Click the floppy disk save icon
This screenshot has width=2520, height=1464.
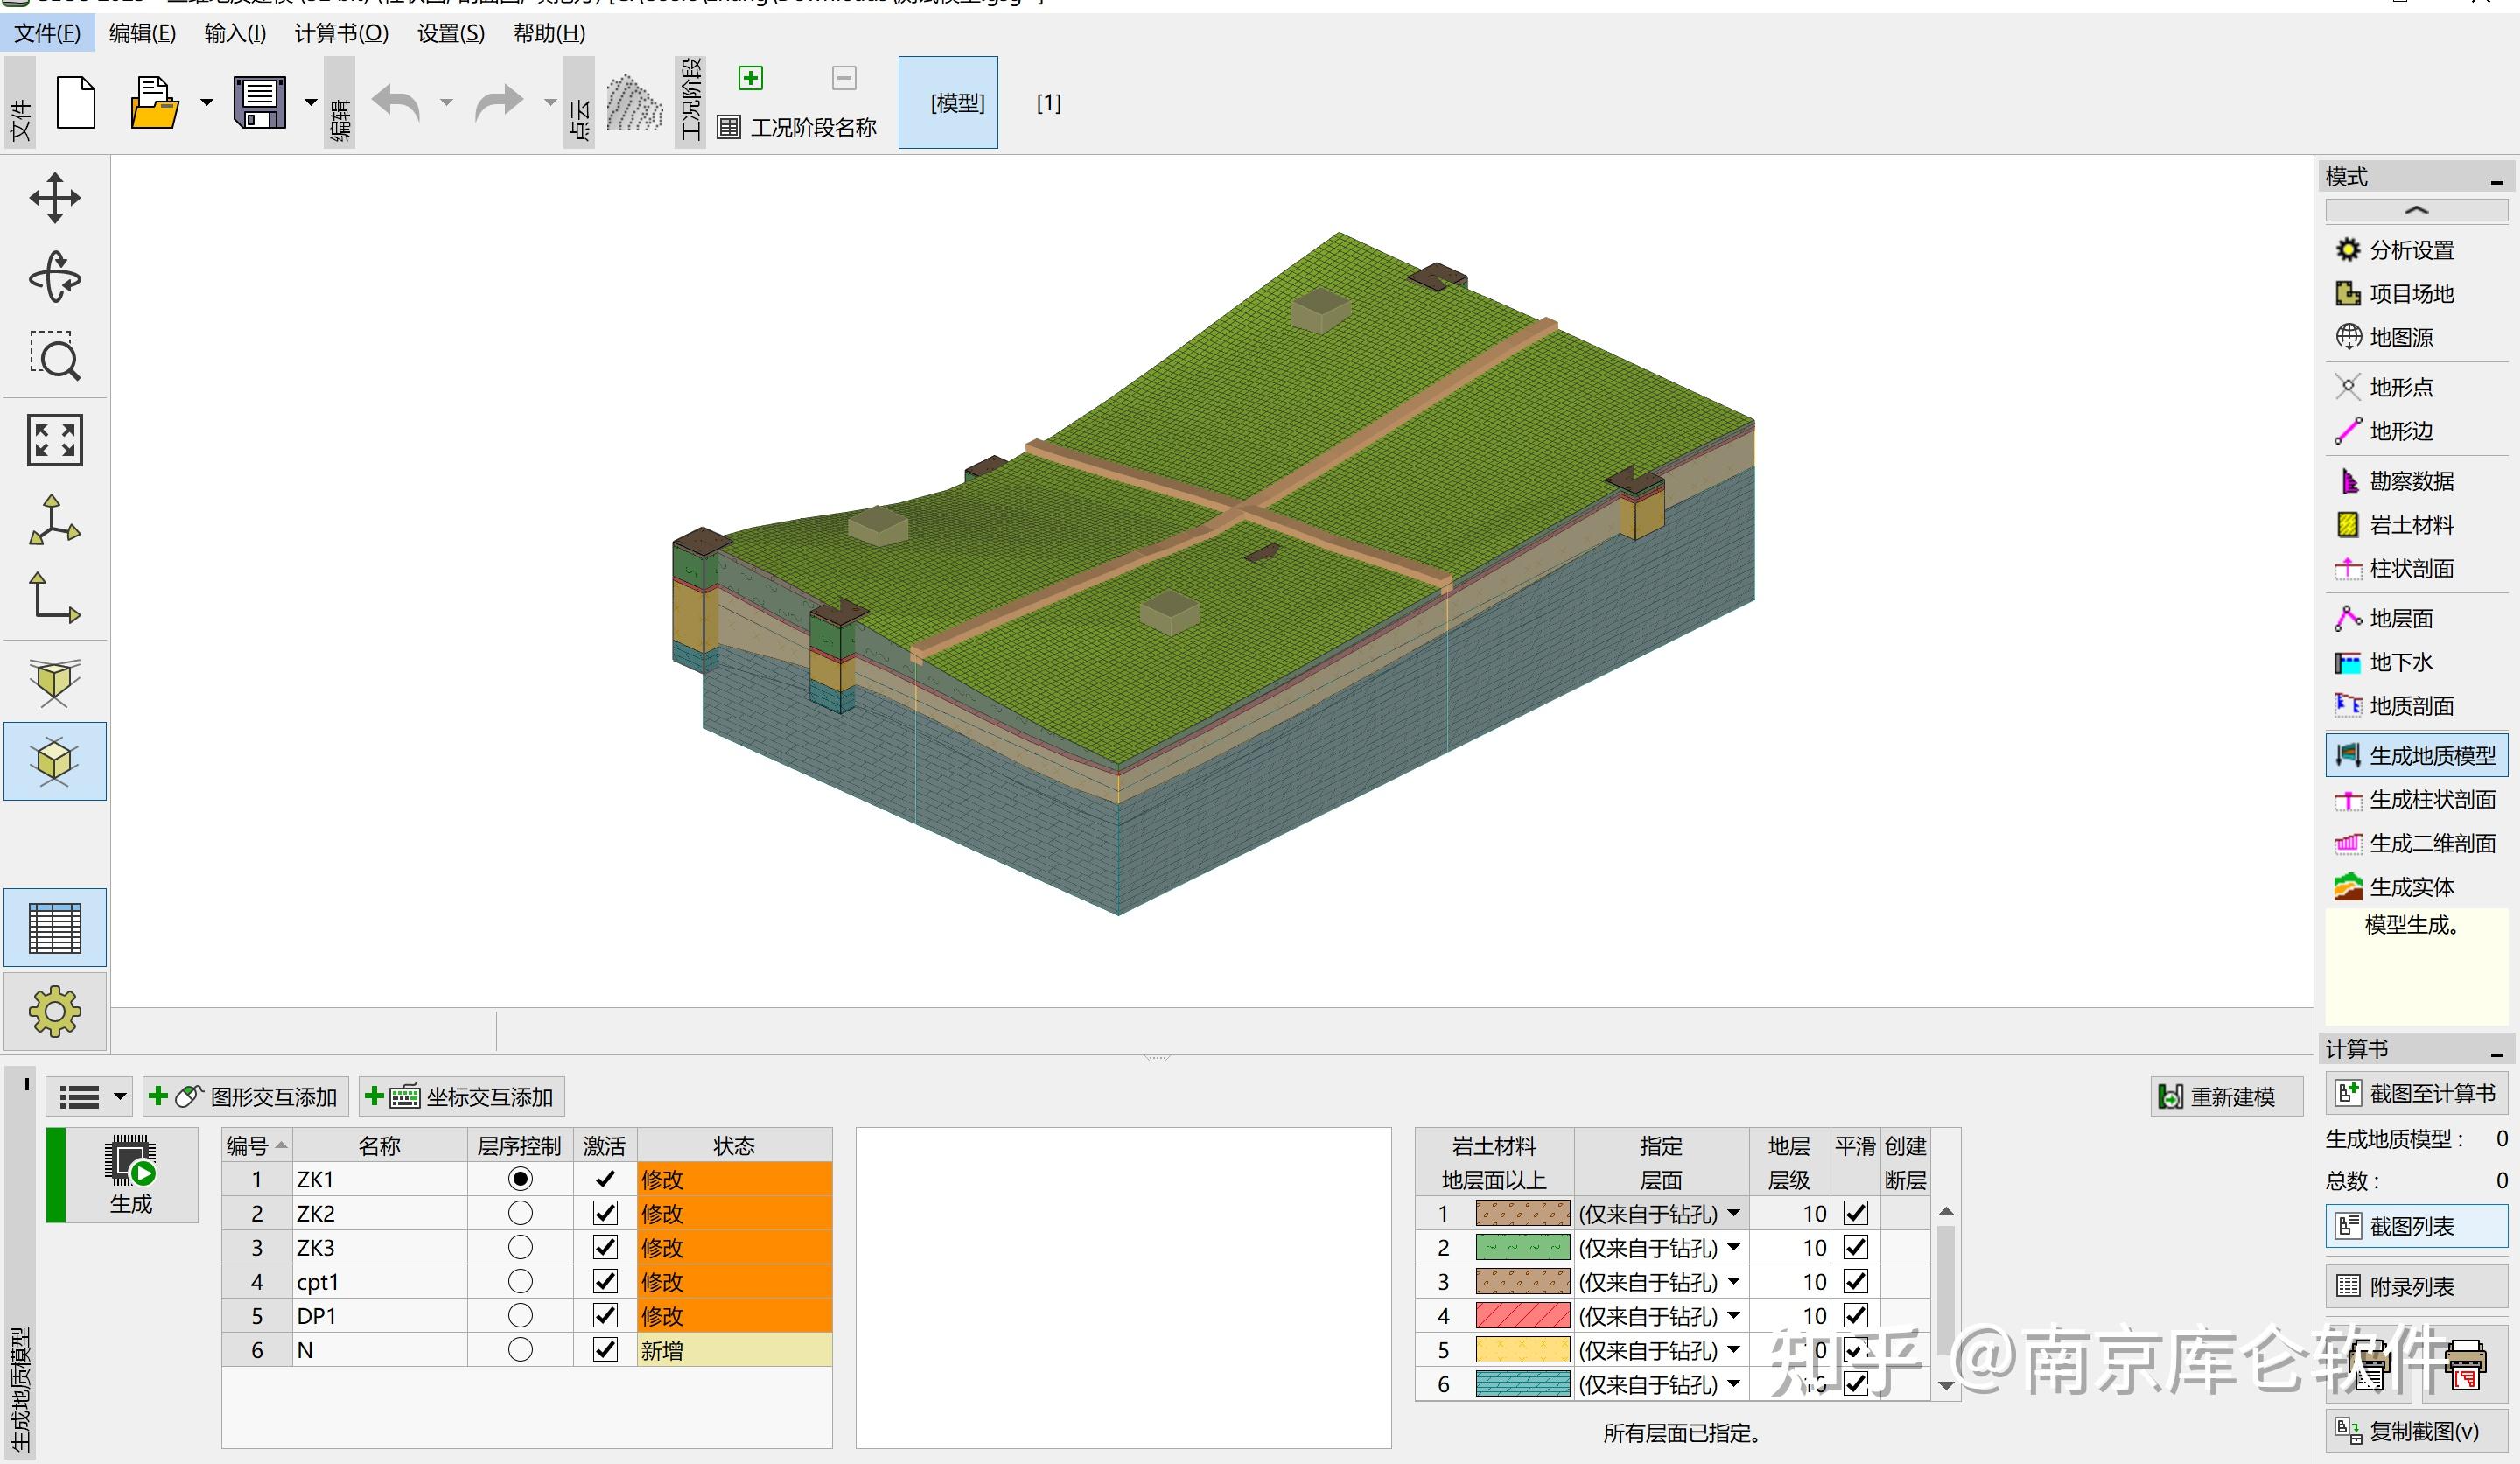(260, 102)
